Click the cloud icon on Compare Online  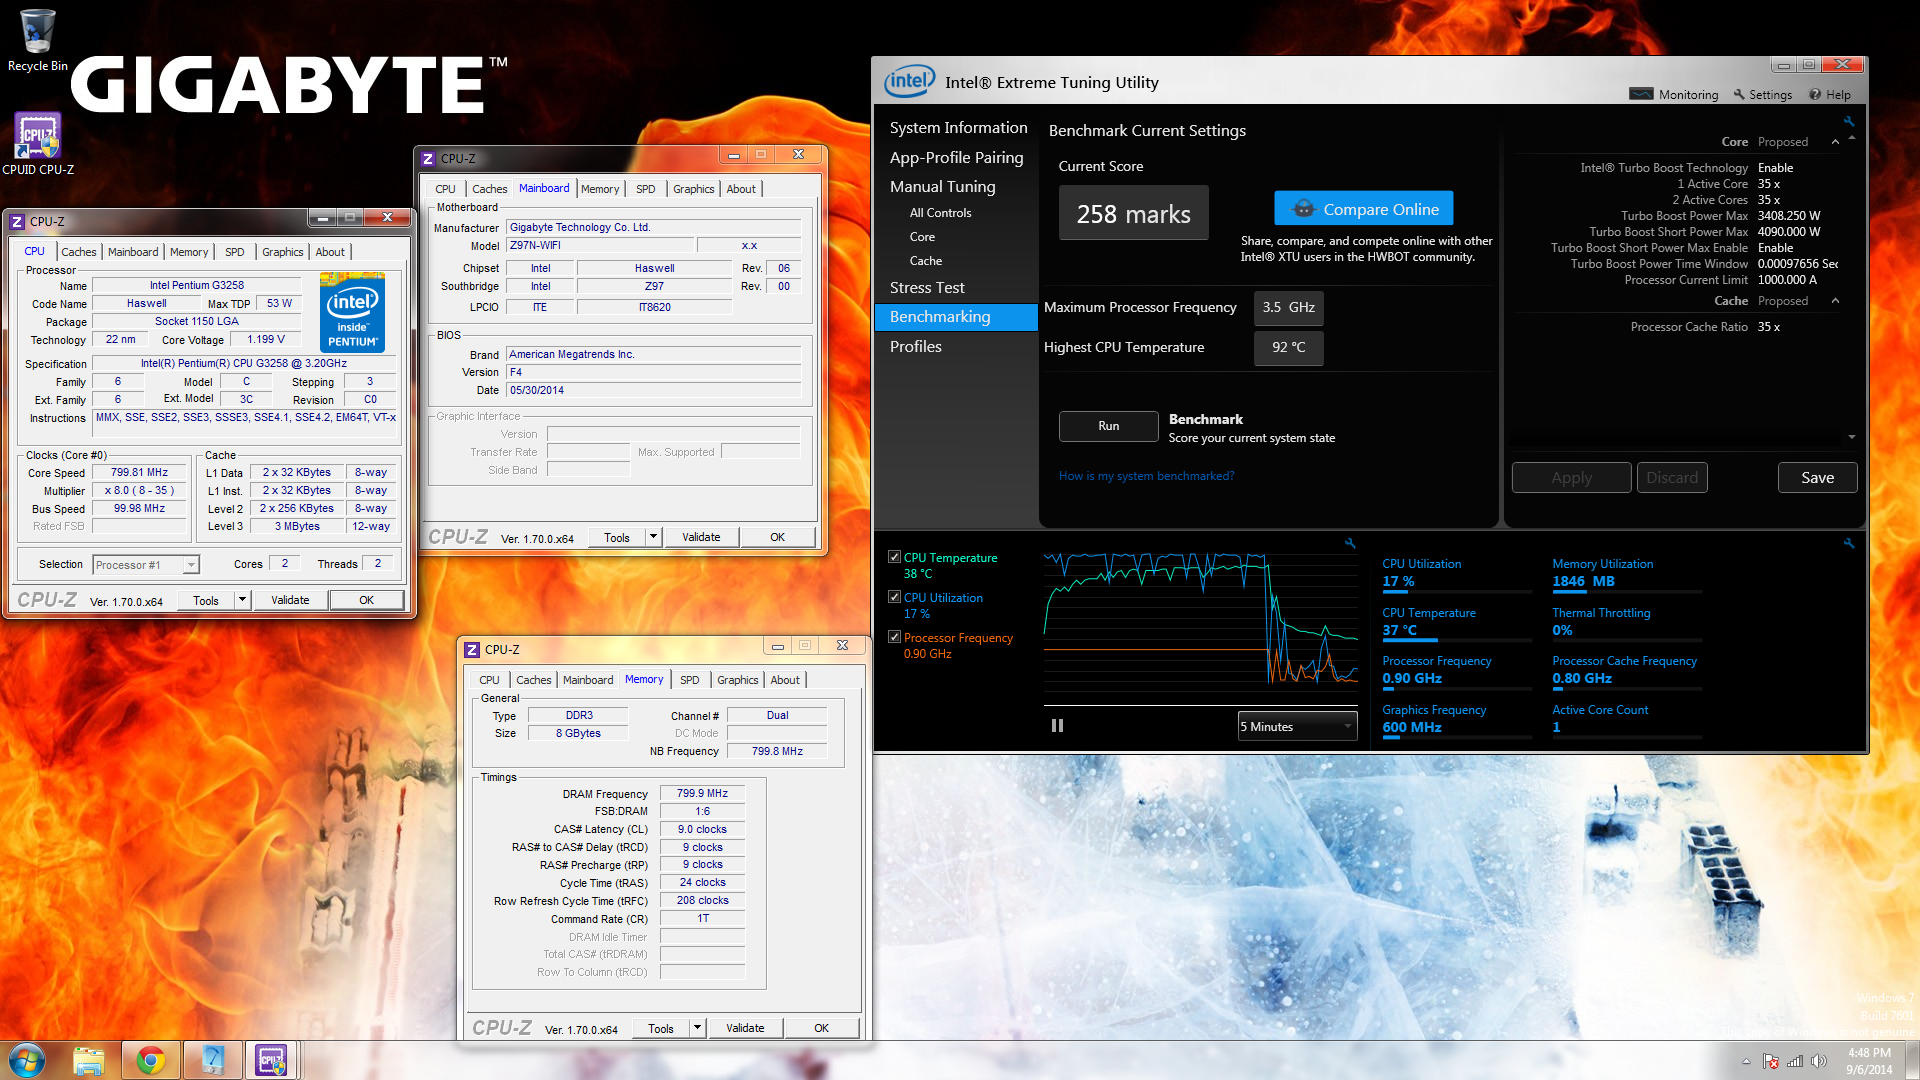point(1303,208)
